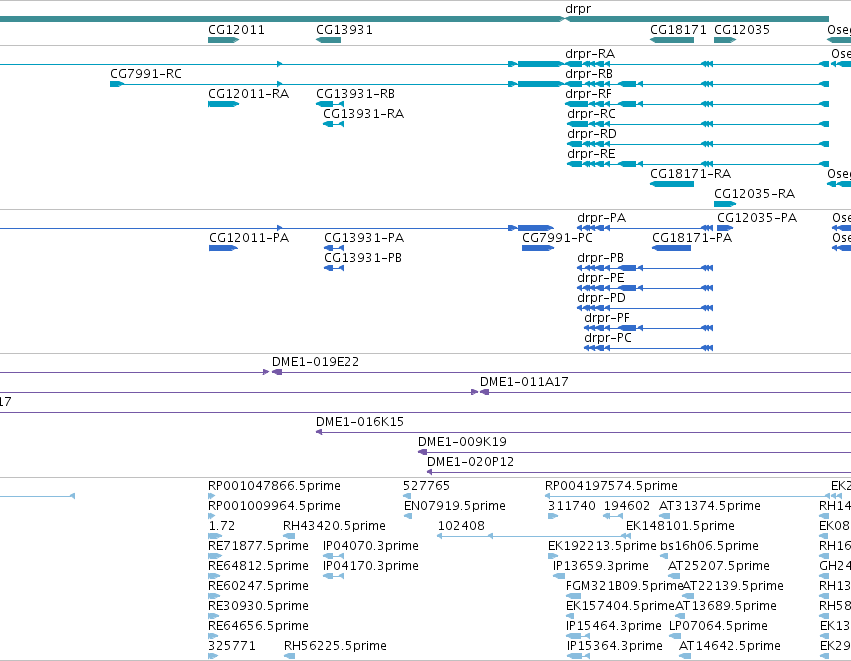
Task: Select the IP15364.3prime EST label
Action: pos(614,646)
